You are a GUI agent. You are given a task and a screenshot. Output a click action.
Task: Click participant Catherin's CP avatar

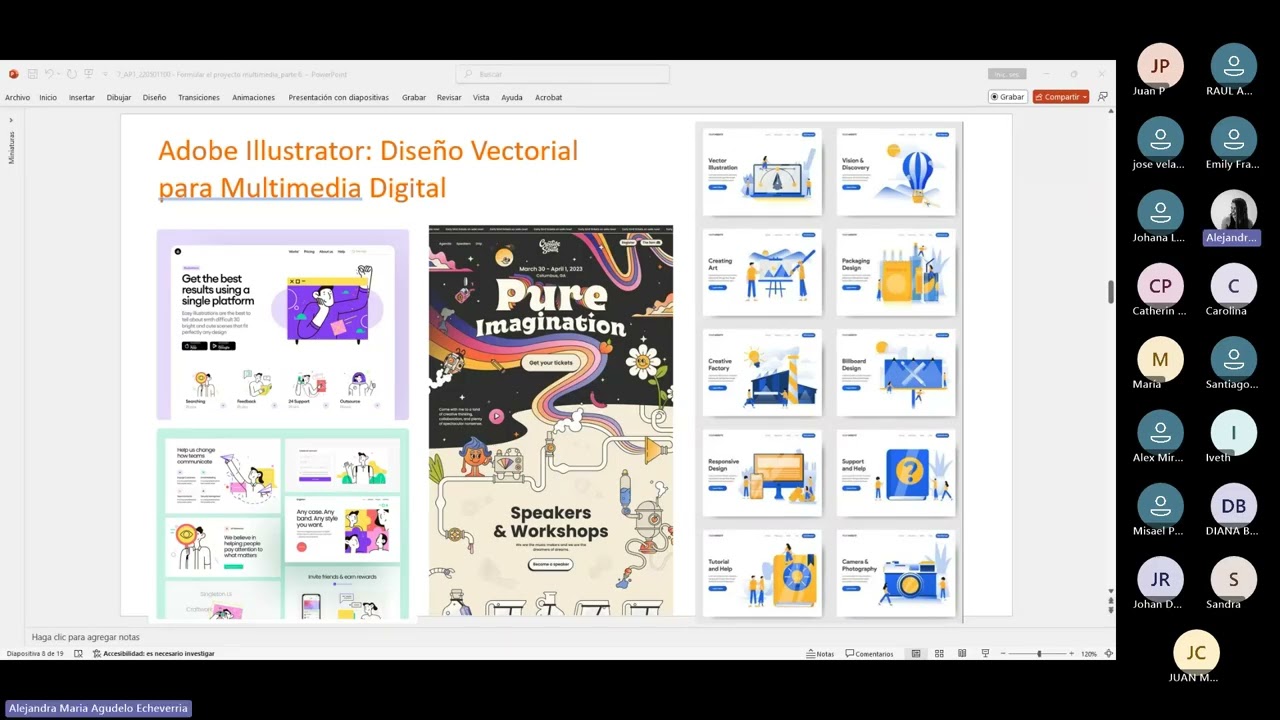[x=1160, y=286]
